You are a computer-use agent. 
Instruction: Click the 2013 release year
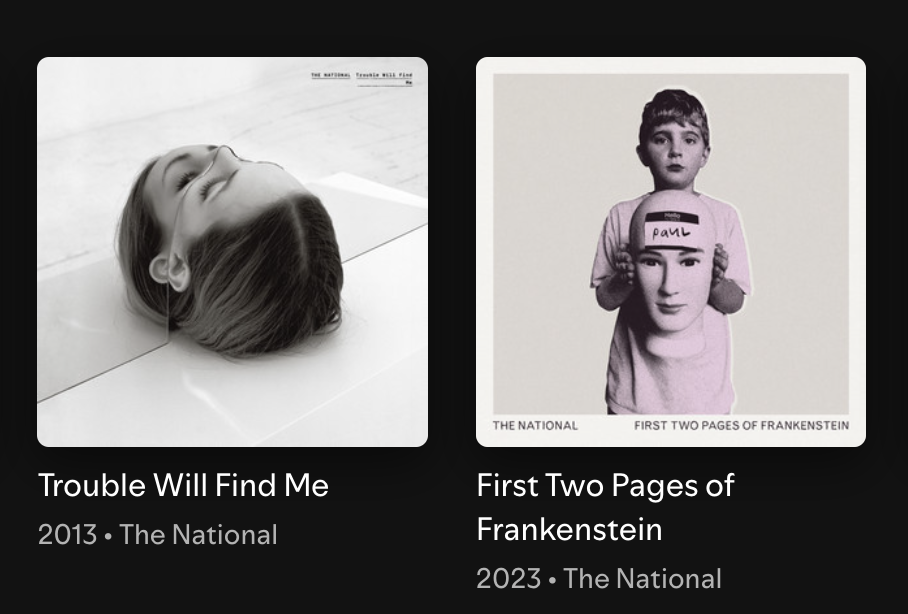click(67, 535)
